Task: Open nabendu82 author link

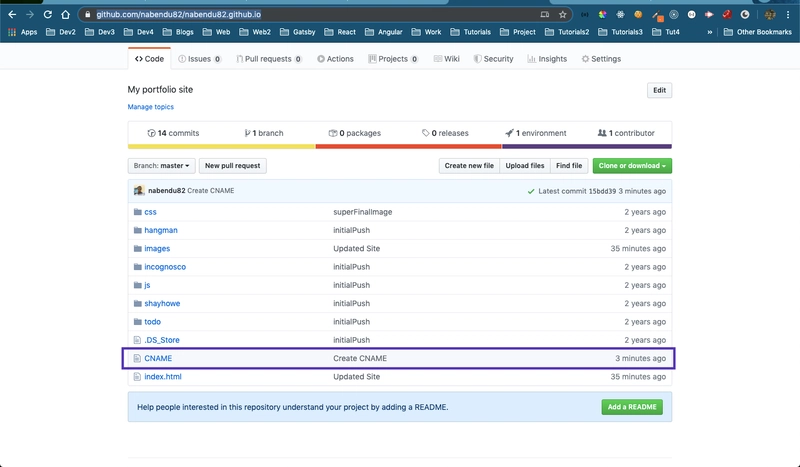Action: click(166, 191)
